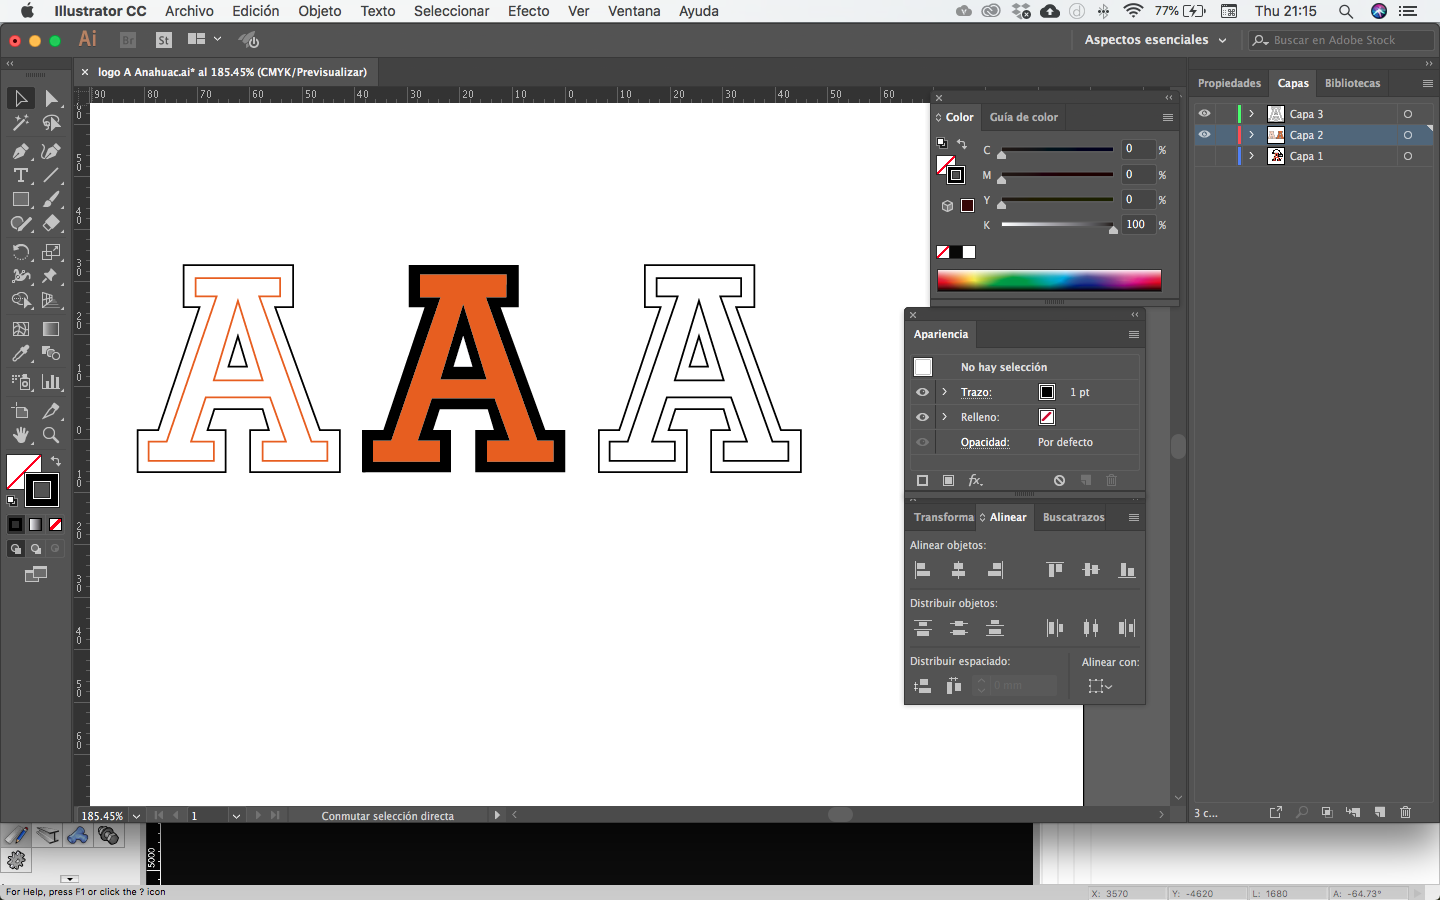This screenshot has width=1440, height=900.
Task: Activate the Paintbrush tool
Action: point(51,199)
